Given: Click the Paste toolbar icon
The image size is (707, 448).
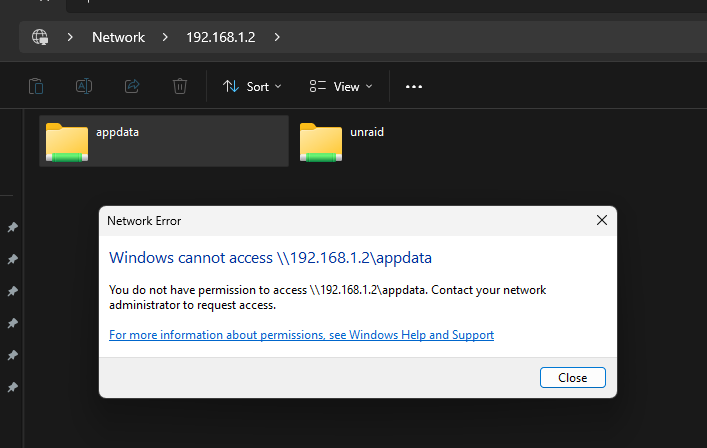Looking at the screenshot, I should coord(36,86).
